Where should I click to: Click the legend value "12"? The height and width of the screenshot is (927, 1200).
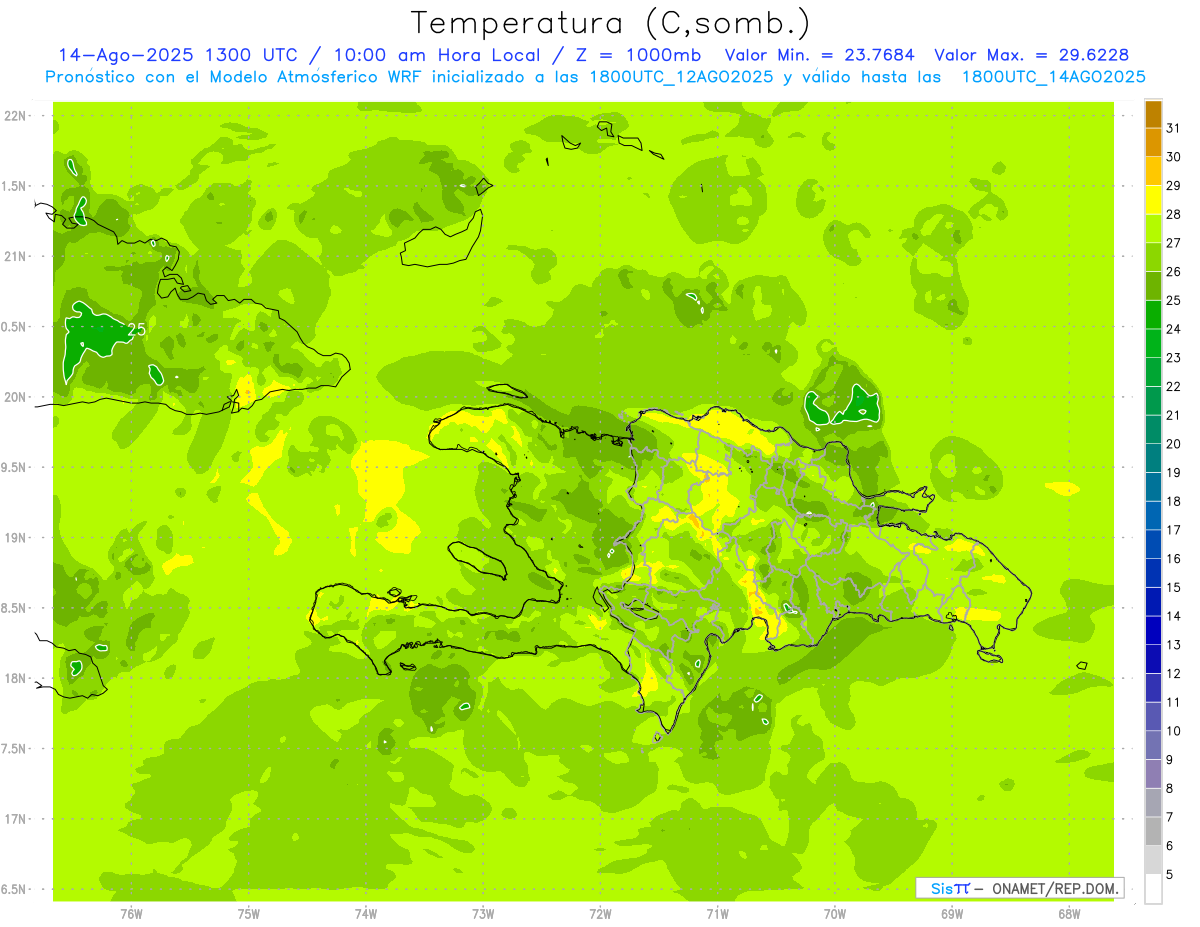pos(1174,674)
